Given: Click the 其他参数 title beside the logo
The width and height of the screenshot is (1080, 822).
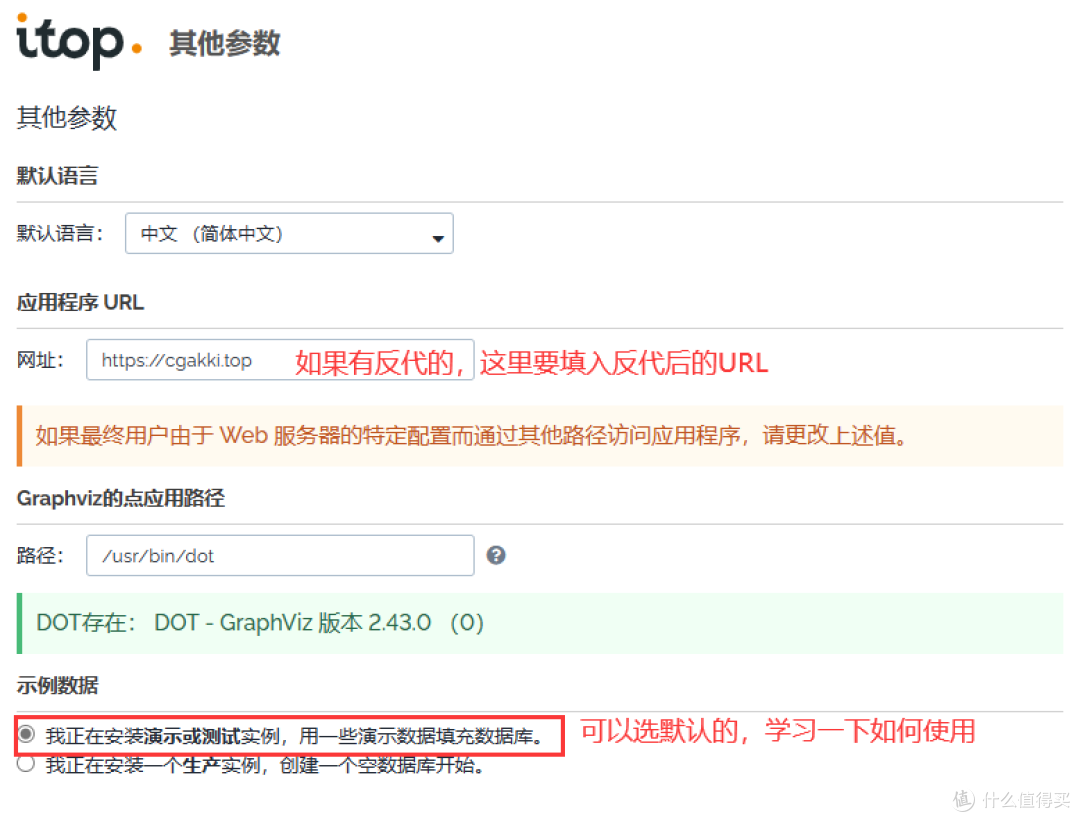Looking at the screenshot, I should pyautogui.click(x=225, y=43).
